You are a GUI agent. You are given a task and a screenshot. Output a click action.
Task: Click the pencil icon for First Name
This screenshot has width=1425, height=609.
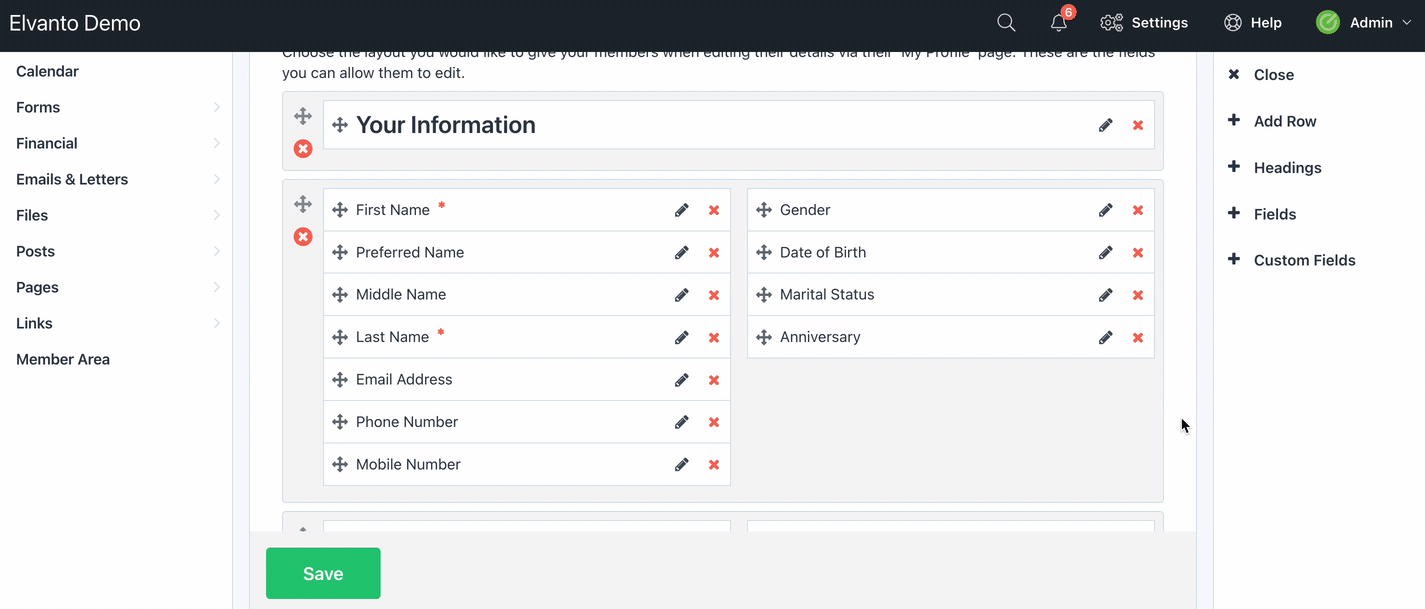point(681,210)
